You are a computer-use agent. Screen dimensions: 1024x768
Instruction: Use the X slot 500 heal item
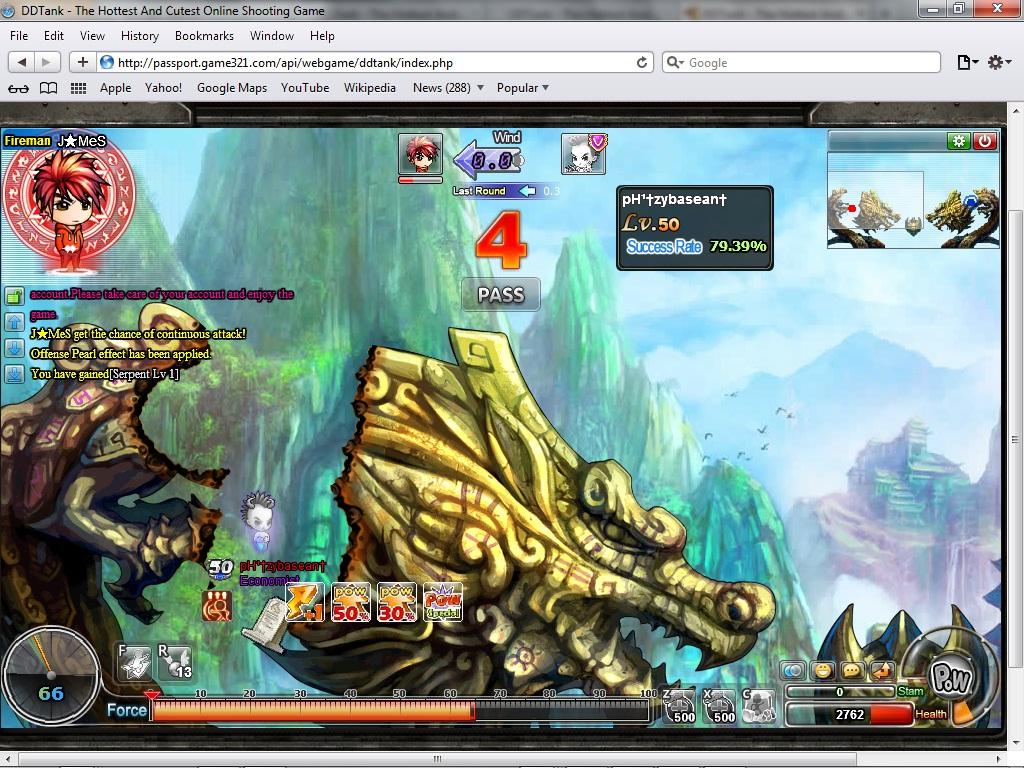pyautogui.click(x=720, y=706)
